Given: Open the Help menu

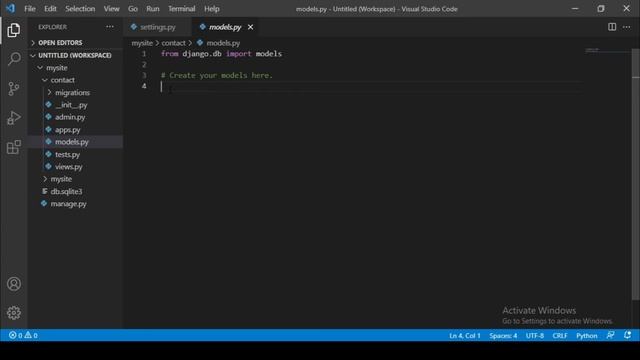Looking at the screenshot, I should click(x=212, y=9).
